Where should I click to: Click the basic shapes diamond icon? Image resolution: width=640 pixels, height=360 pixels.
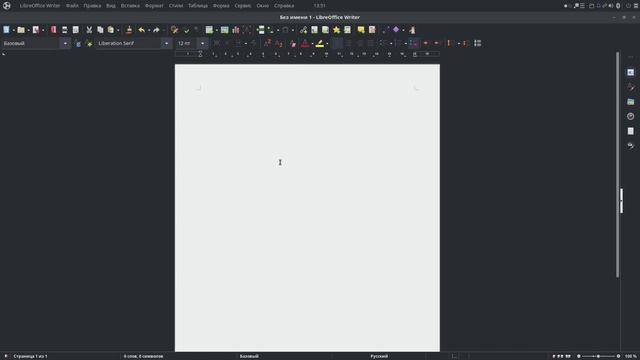click(396, 30)
